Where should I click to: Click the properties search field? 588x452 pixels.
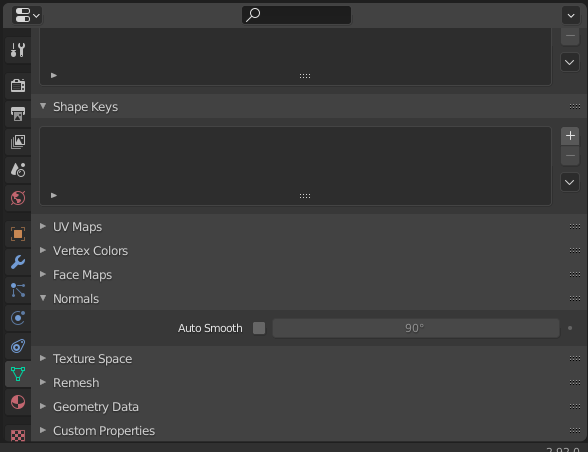coord(297,15)
